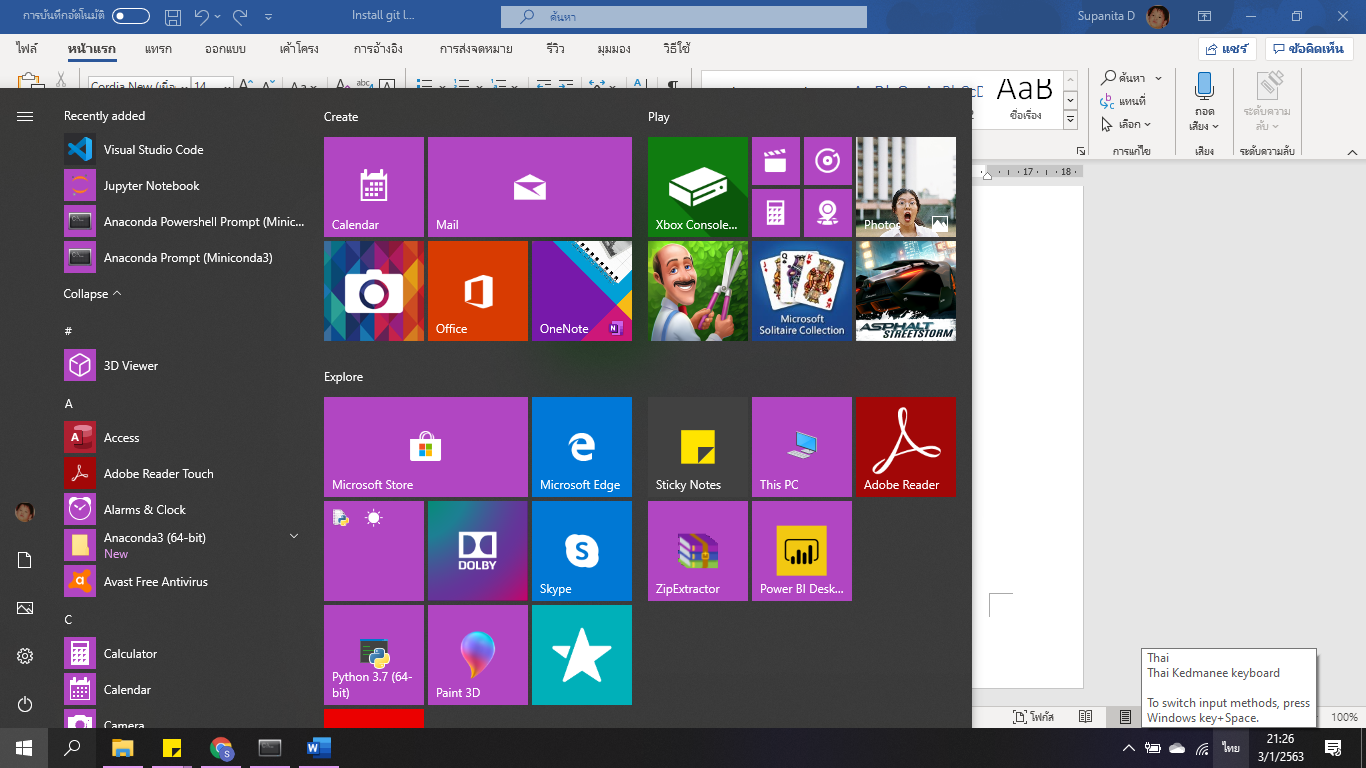The width and height of the screenshot is (1366, 768).
Task: Open the Camera tile in Create group
Action: (x=374, y=291)
